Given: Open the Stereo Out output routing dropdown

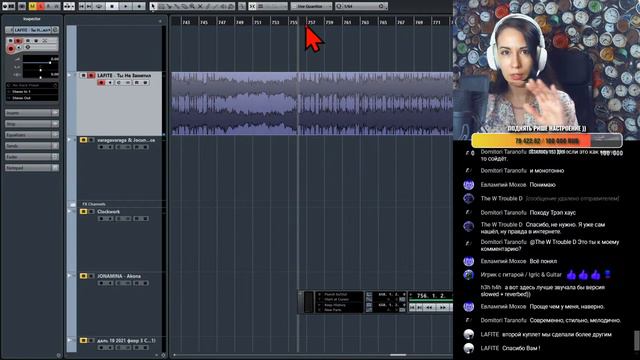Looking at the screenshot, I should [32, 98].
